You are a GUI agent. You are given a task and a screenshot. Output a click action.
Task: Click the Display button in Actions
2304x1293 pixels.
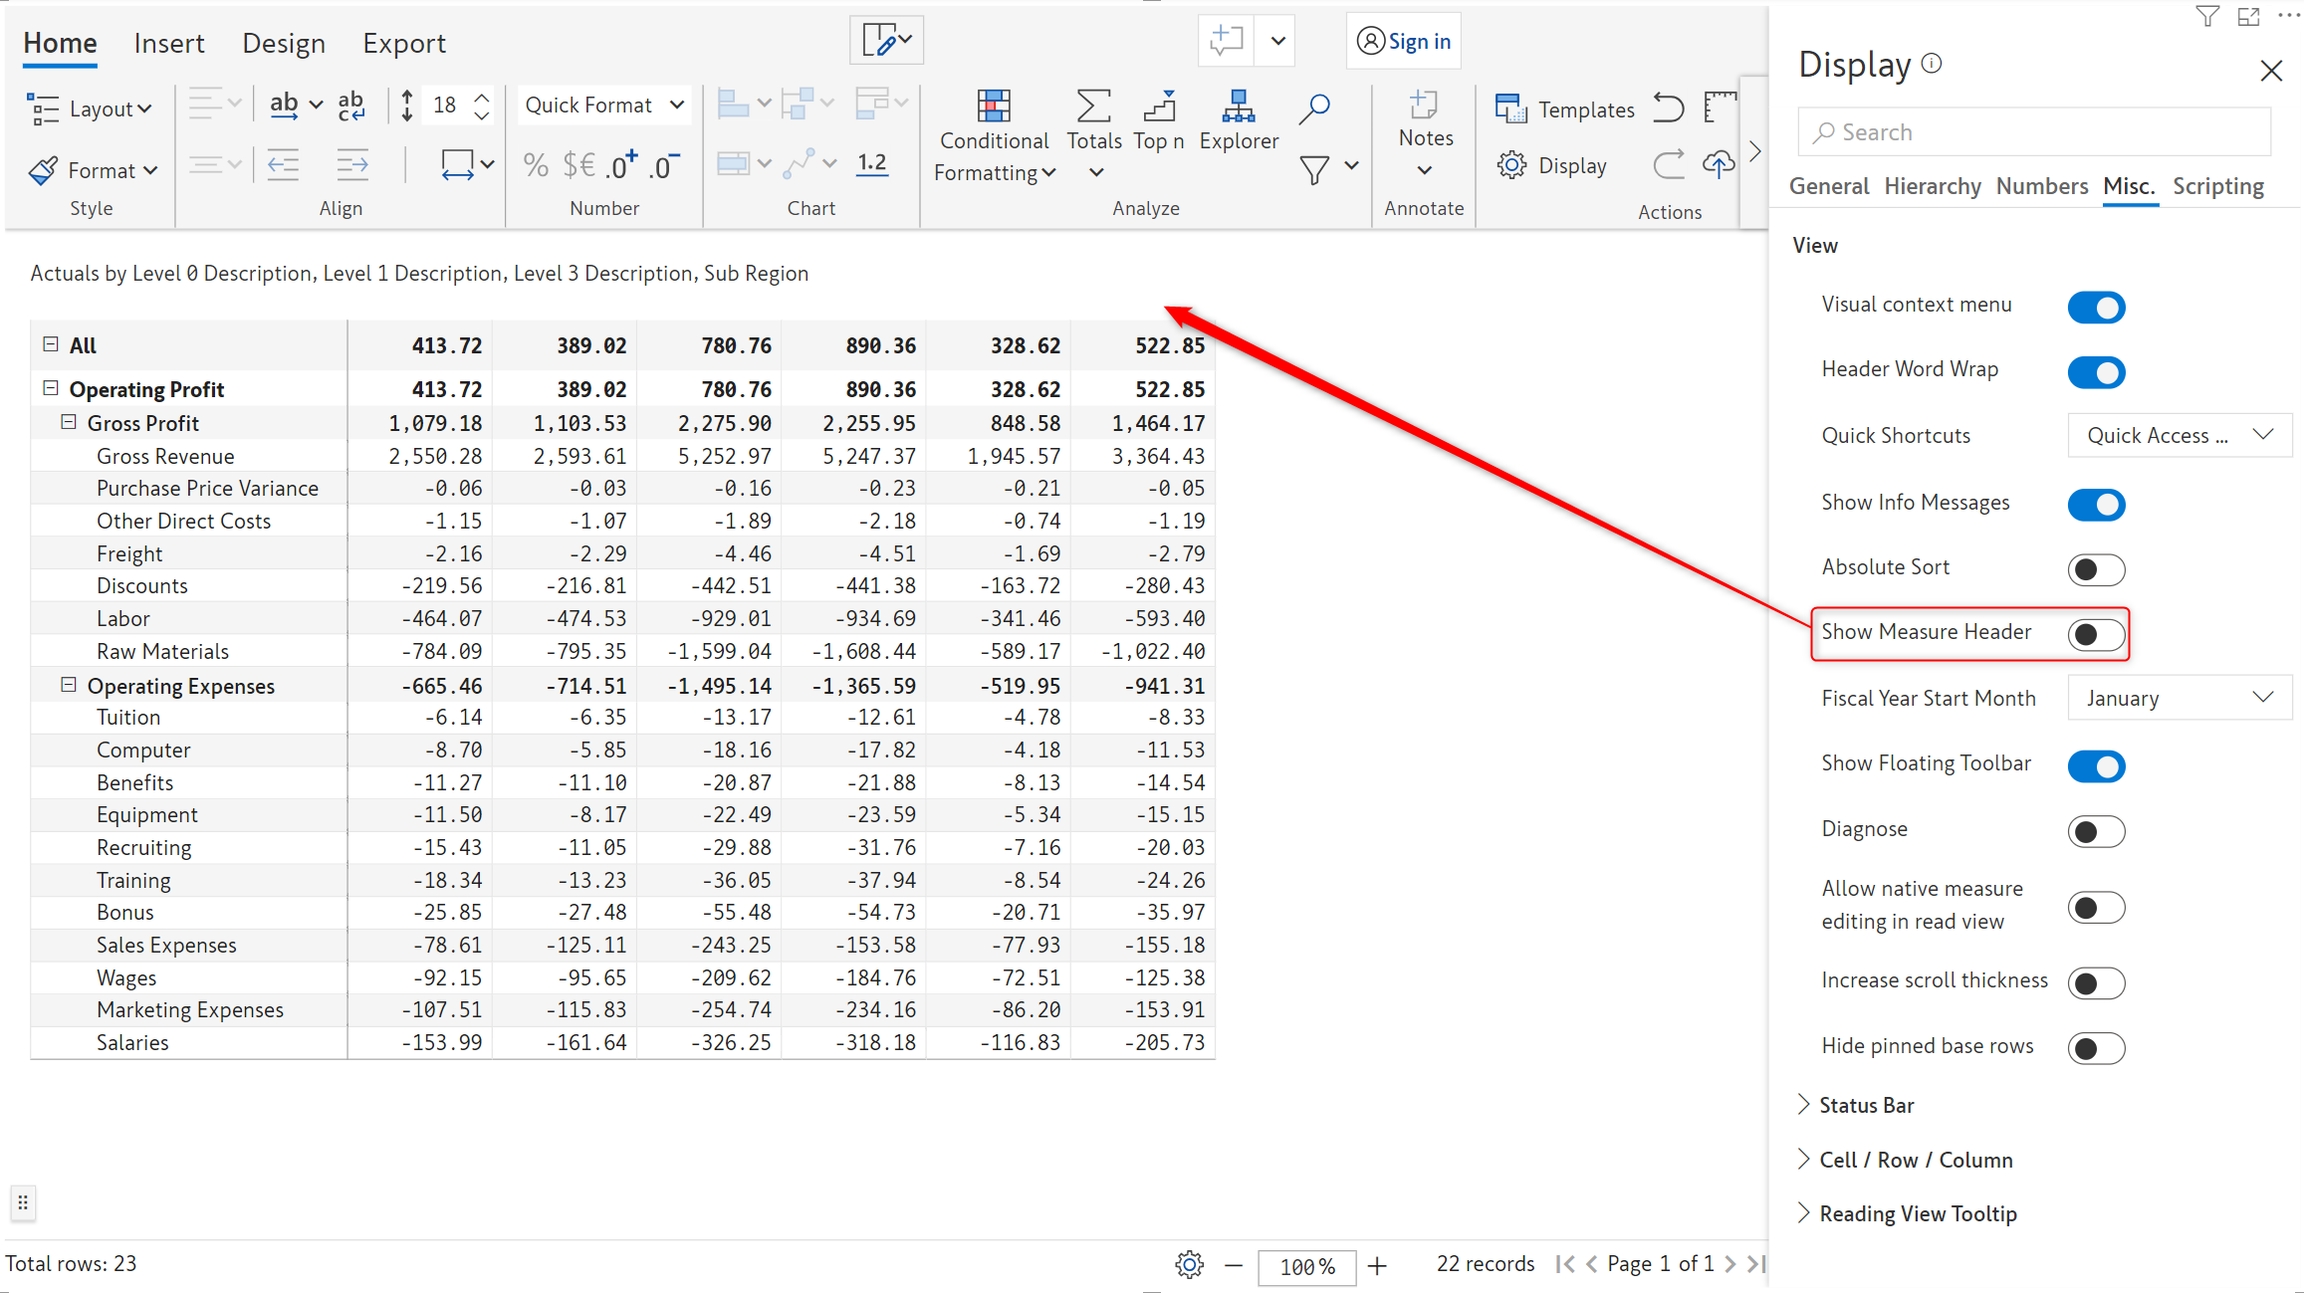1553,166
